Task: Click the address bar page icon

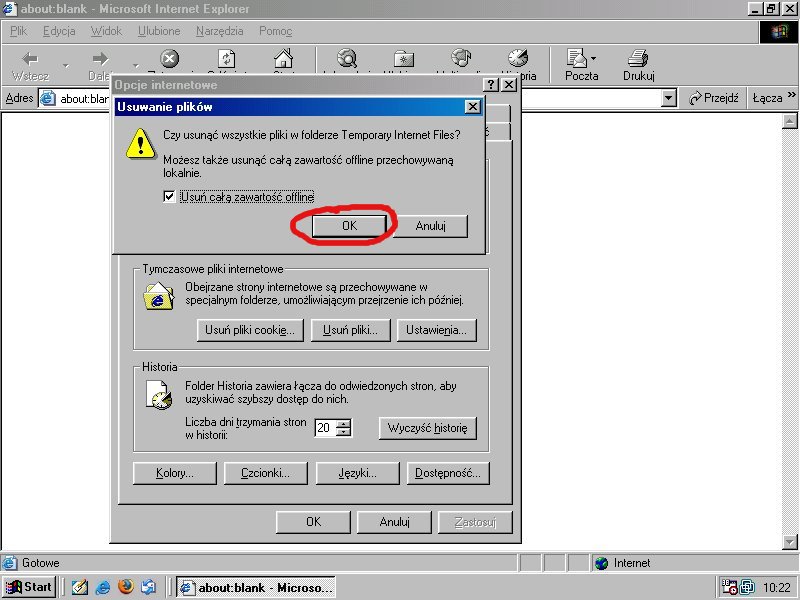Action: click(x=47, y=98)
